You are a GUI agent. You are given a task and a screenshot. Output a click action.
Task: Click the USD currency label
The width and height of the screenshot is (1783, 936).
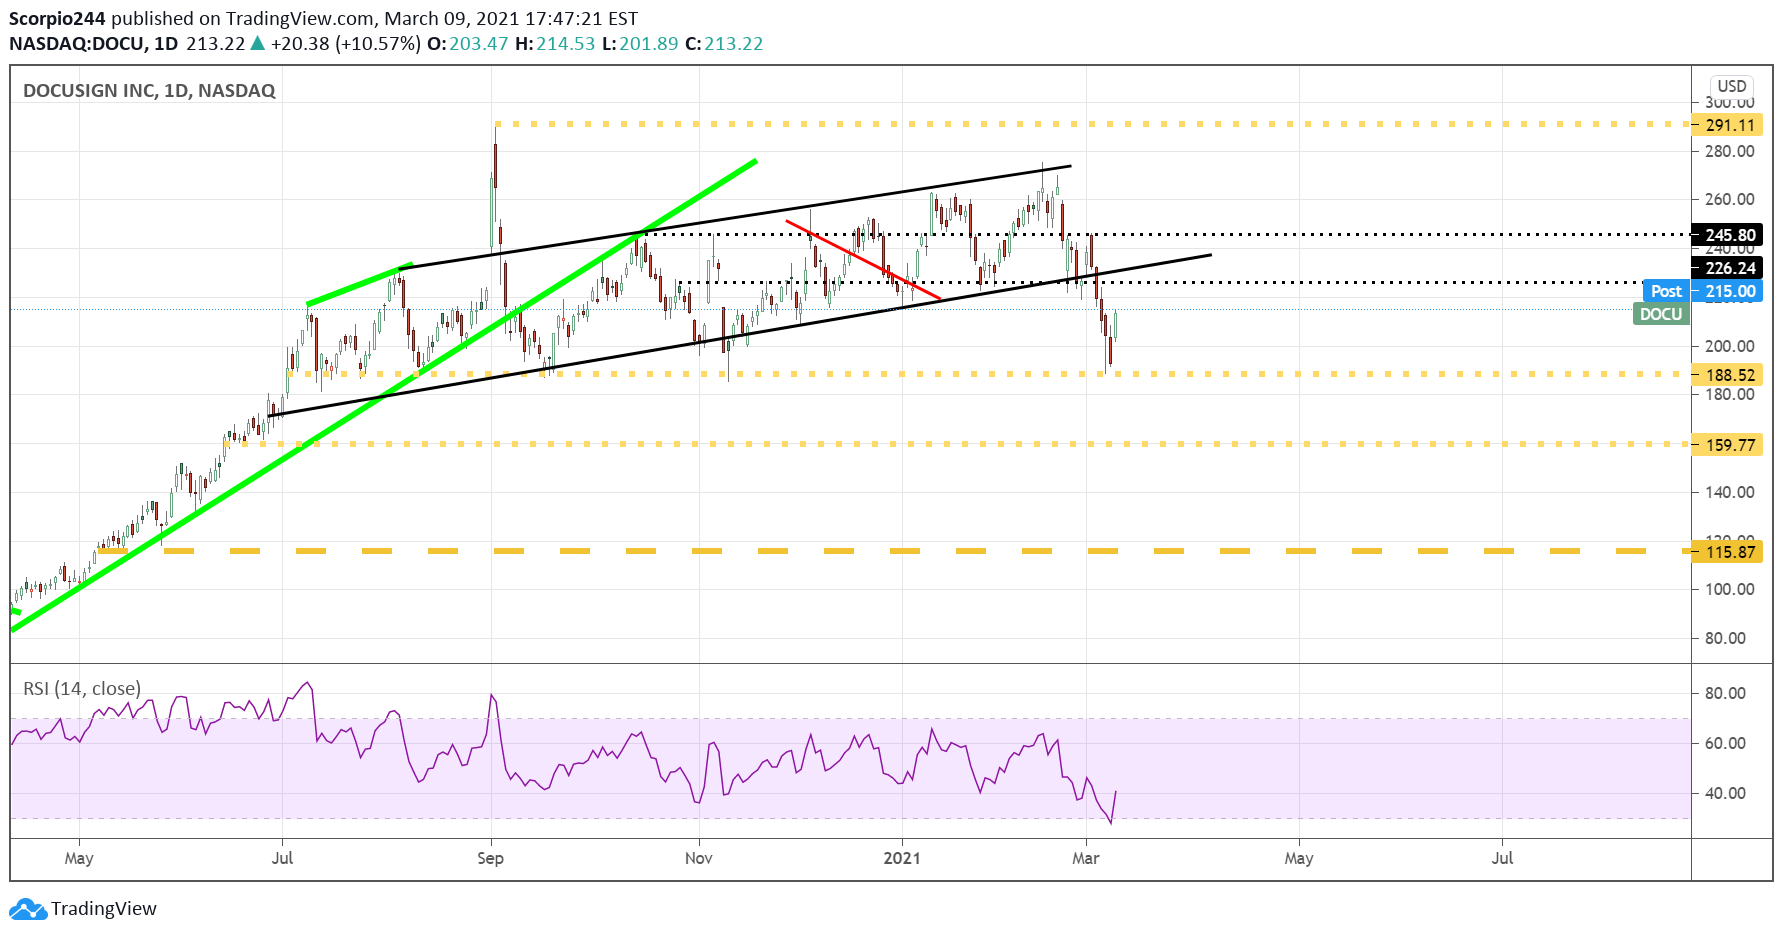(1732, 86)
